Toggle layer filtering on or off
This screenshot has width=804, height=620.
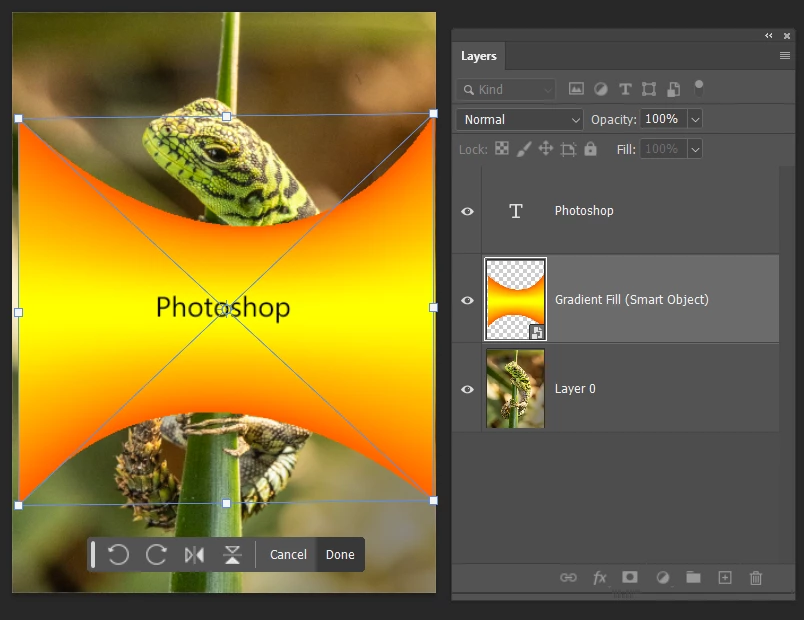point(698,89)
